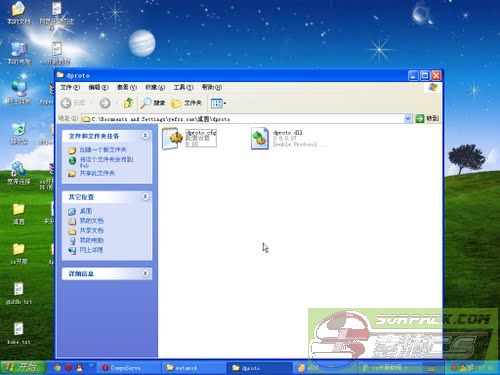Select the last .txt file on desktop
This screenshot has height=375, width=500.
pyautogui.click(x=19, y=333)
